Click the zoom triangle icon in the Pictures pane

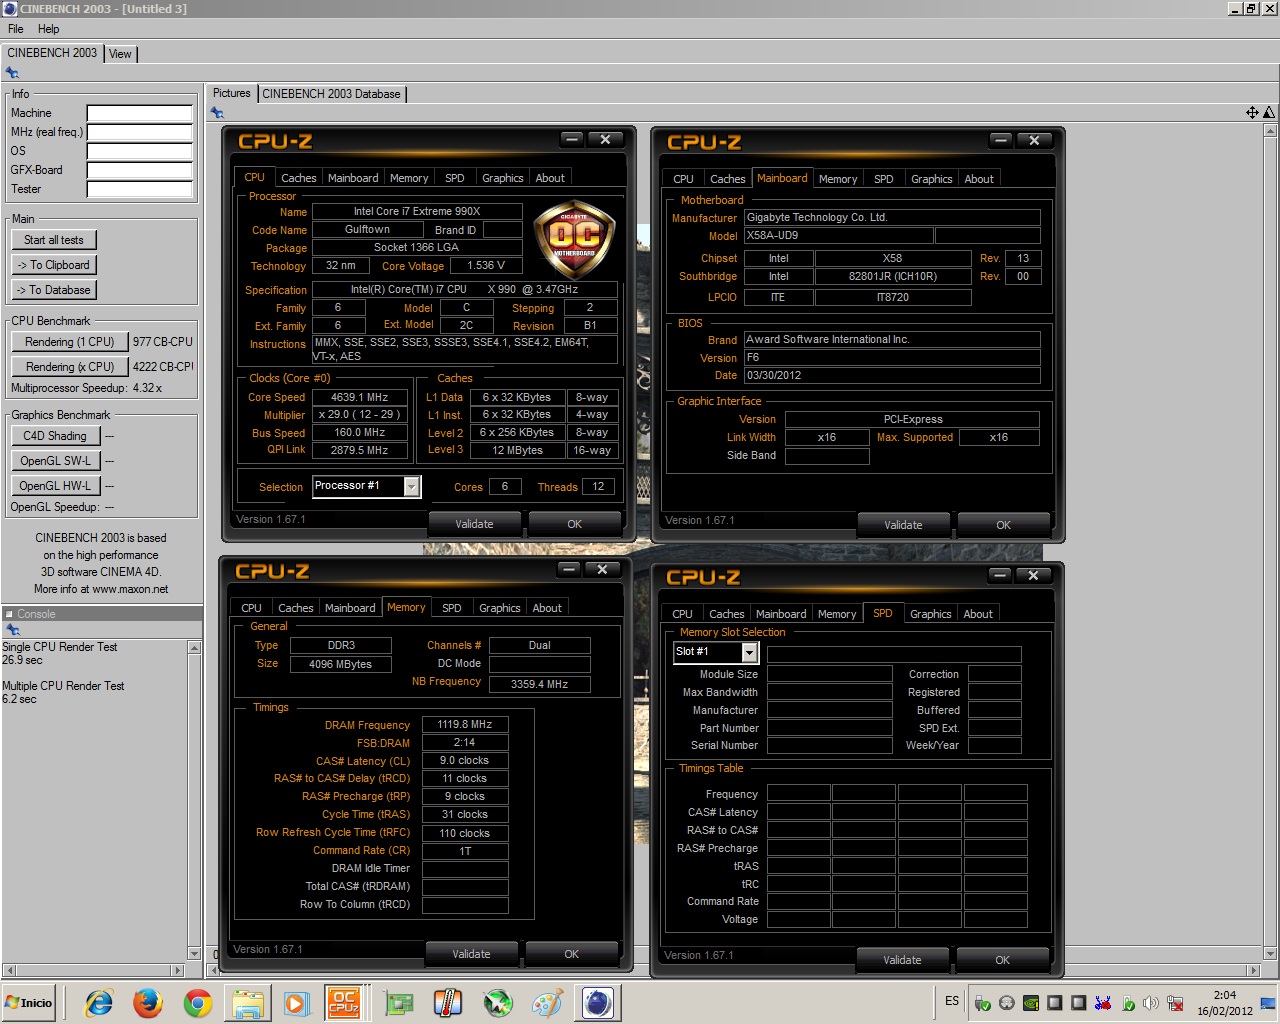(x=1269, y=113)
